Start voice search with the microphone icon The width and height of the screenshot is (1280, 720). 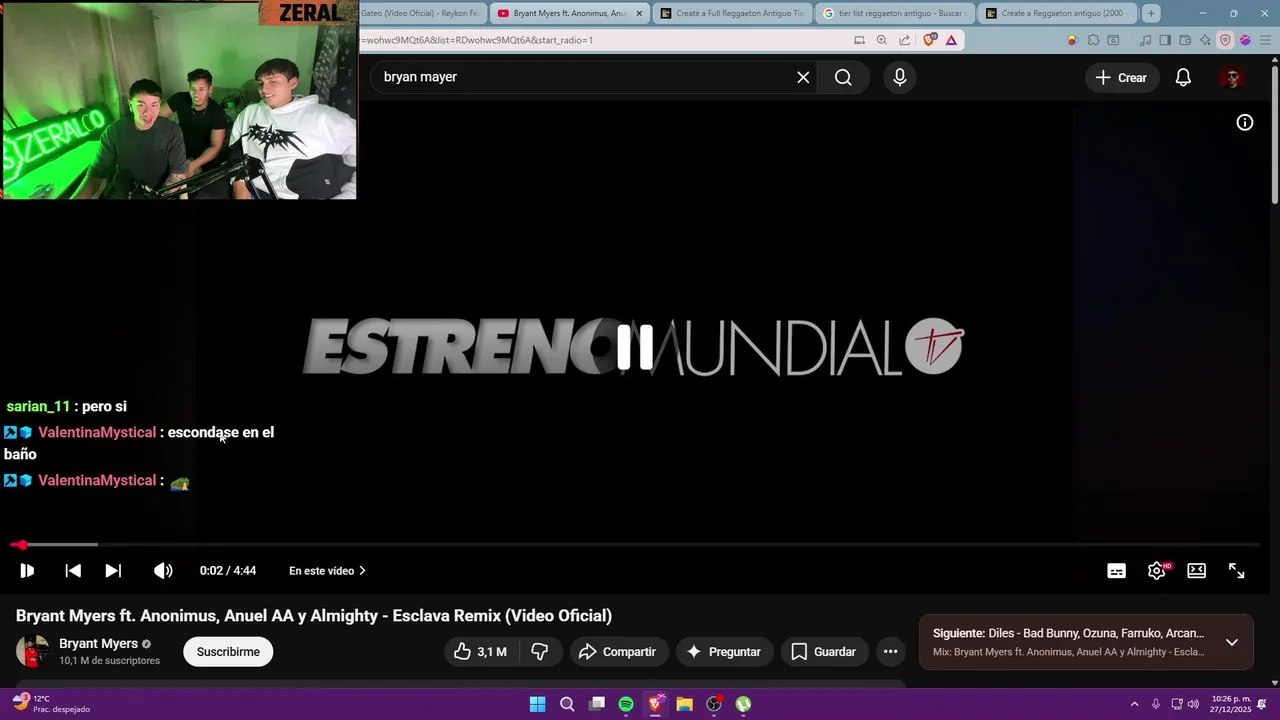click(900, 77)
